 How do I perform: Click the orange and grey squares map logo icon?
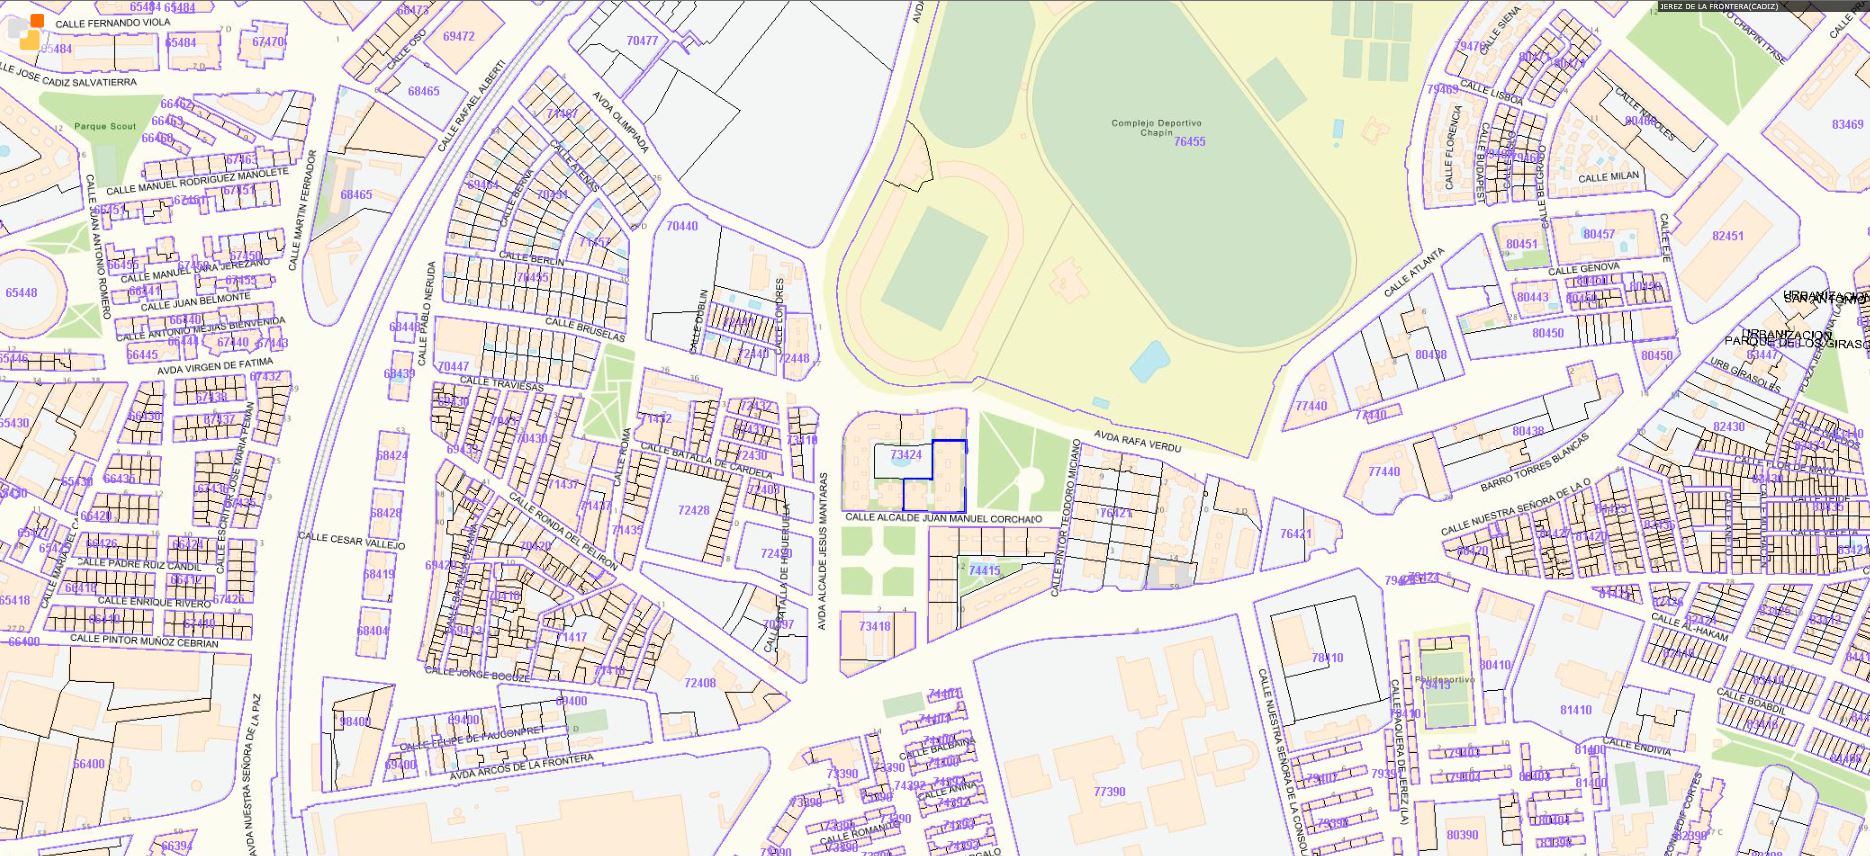tap(25, 32)
